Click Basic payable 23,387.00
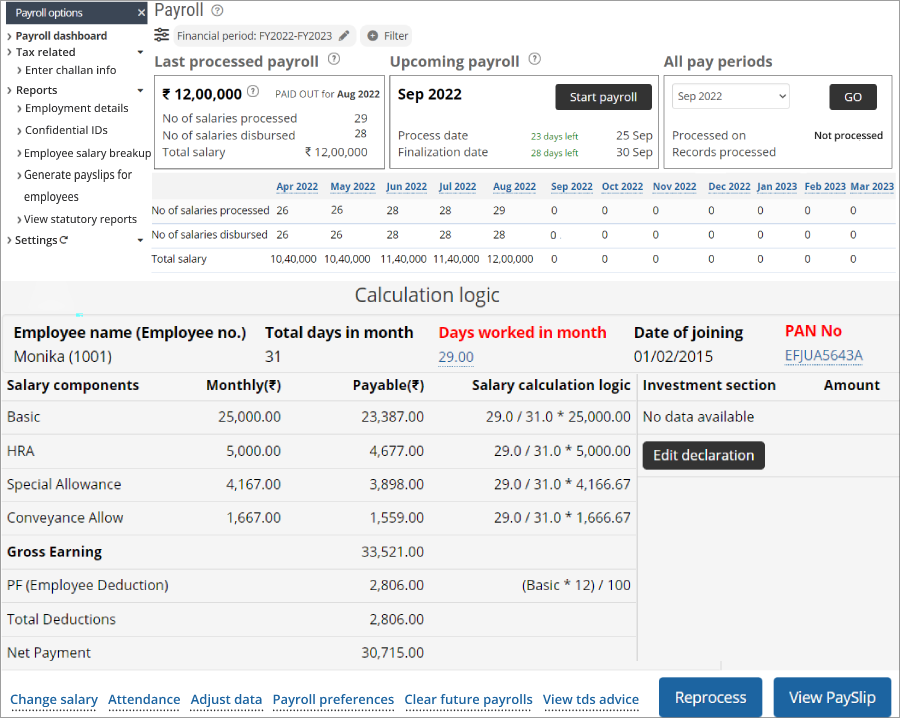 pos(393,417)
